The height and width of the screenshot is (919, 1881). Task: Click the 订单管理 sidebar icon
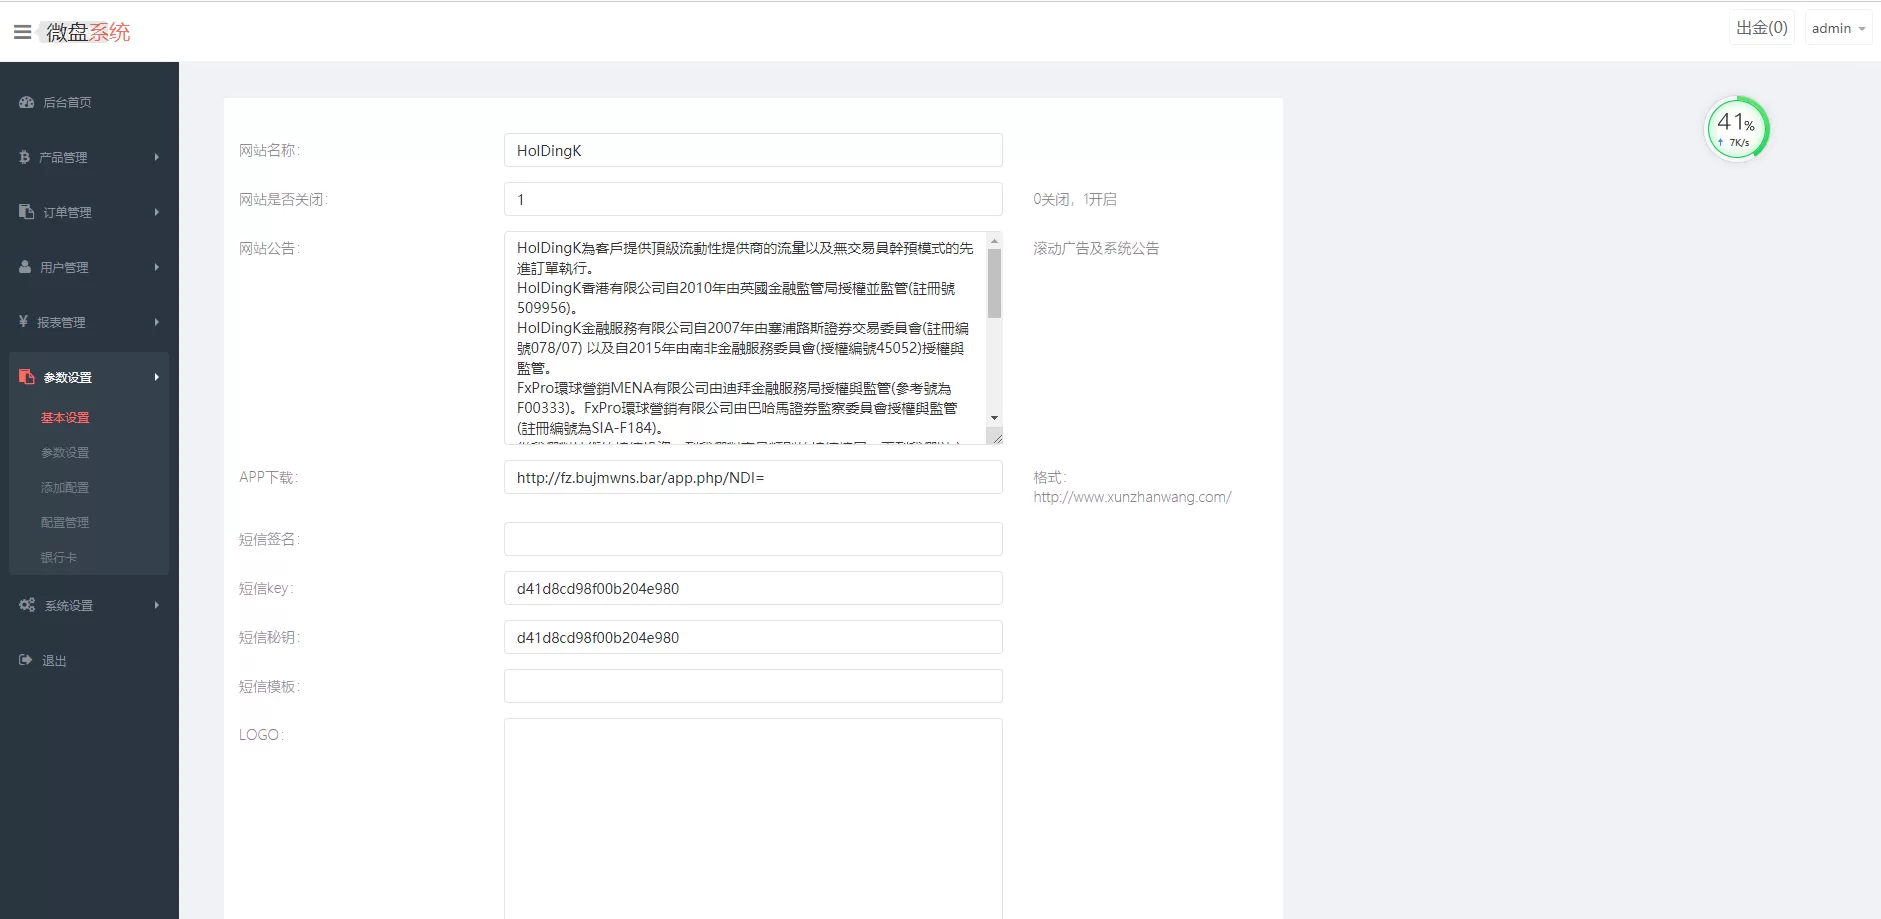click(x=27, y=212)
